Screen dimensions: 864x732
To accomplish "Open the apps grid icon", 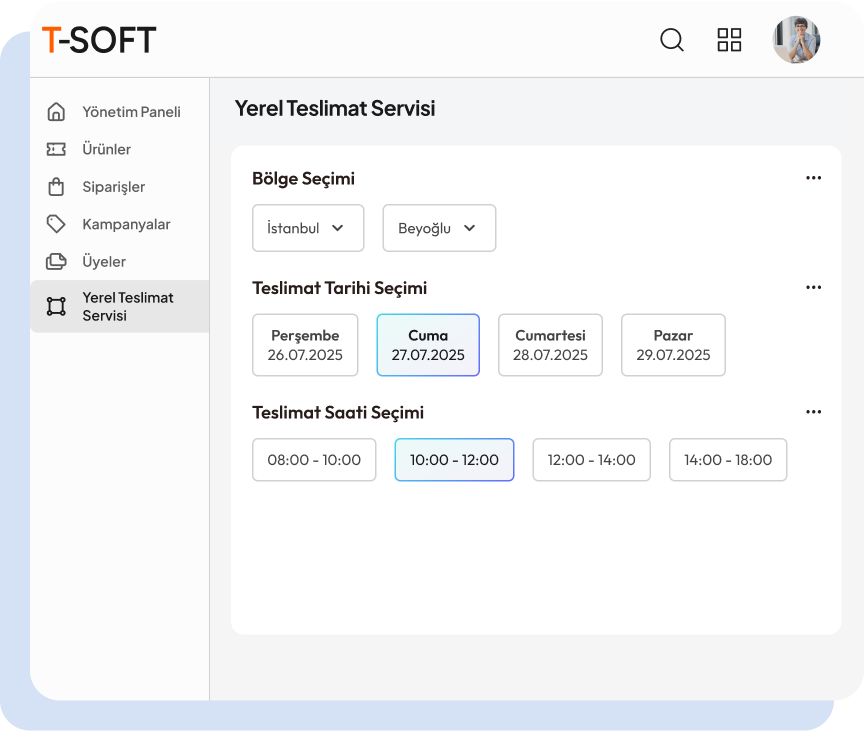I will [730, 40].
